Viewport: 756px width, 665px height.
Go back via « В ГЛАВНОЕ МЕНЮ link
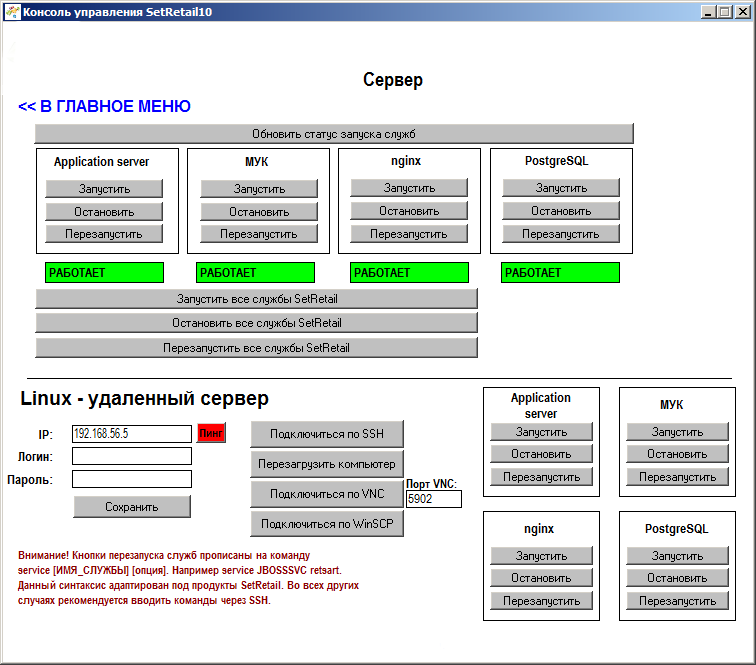pyautogui.click(x=104, y=106)
